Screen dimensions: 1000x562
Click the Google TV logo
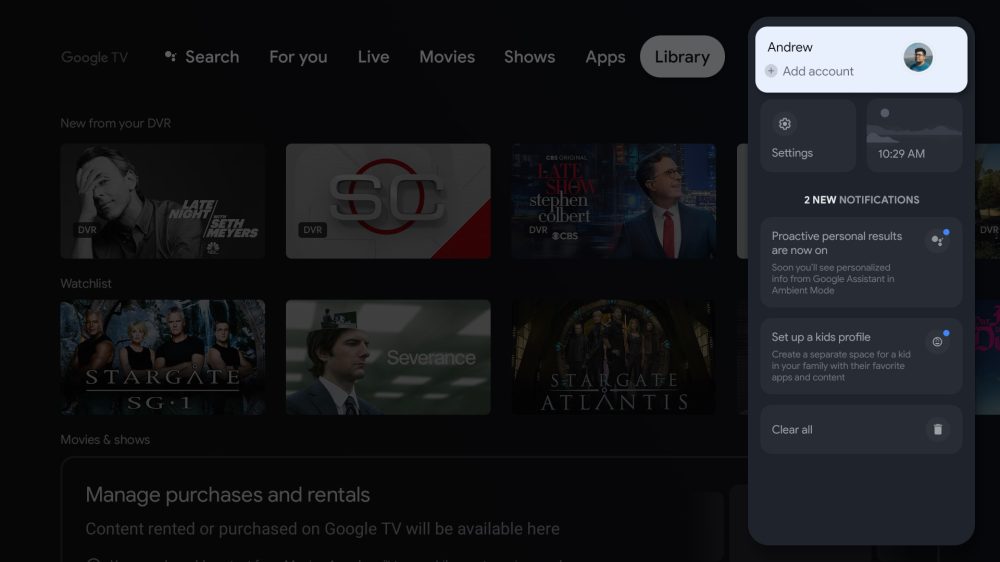click(94, 57)
